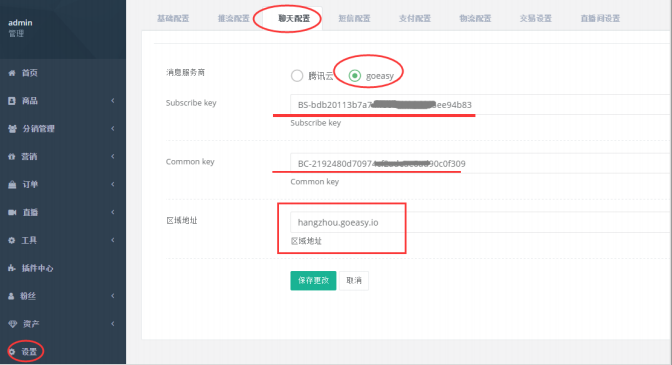Click the 取消 cancel button
Viewport: 672px width, 365px height.
(354, 281)
